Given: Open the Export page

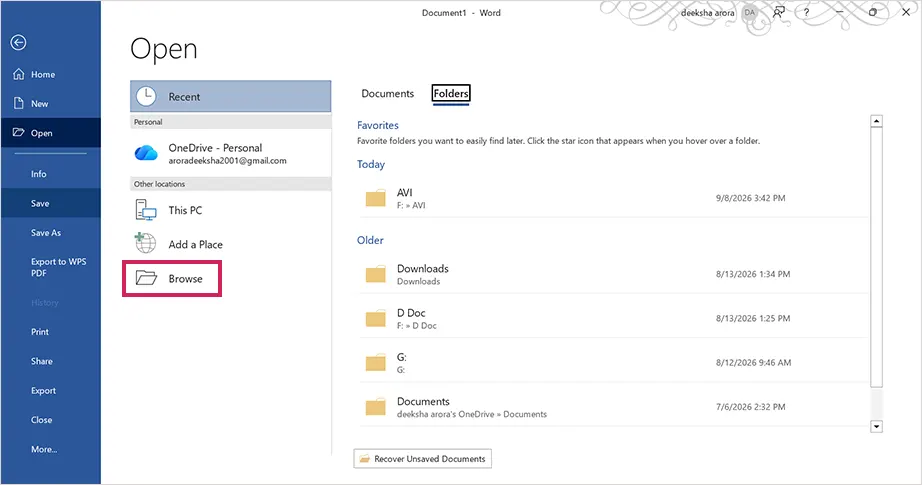Looking at the screenshot, I should click(50, 391).
